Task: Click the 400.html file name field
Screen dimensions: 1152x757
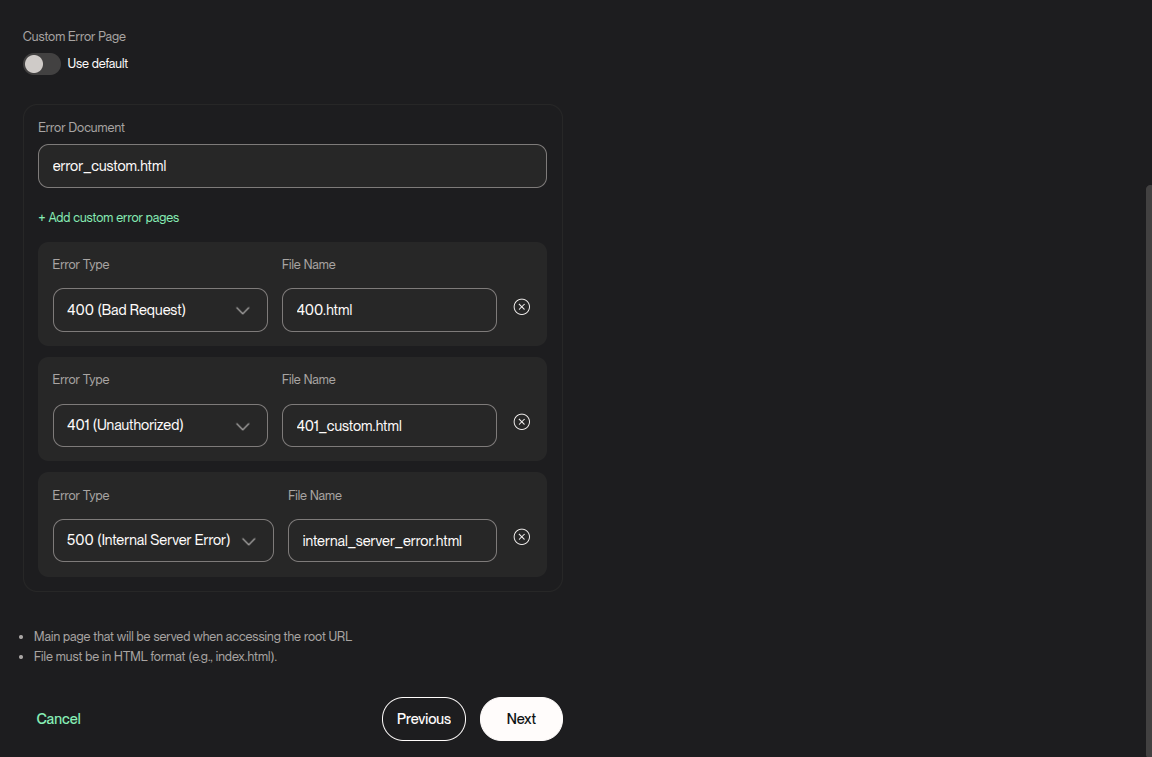Action: point(389,310)
